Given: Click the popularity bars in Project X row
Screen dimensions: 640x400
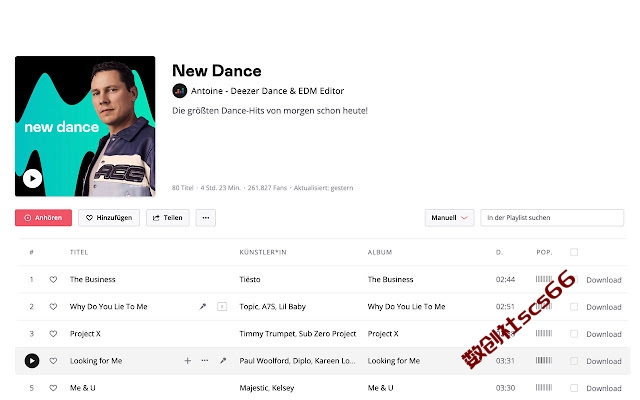Looking at the screenshot, I should point(544,333).
